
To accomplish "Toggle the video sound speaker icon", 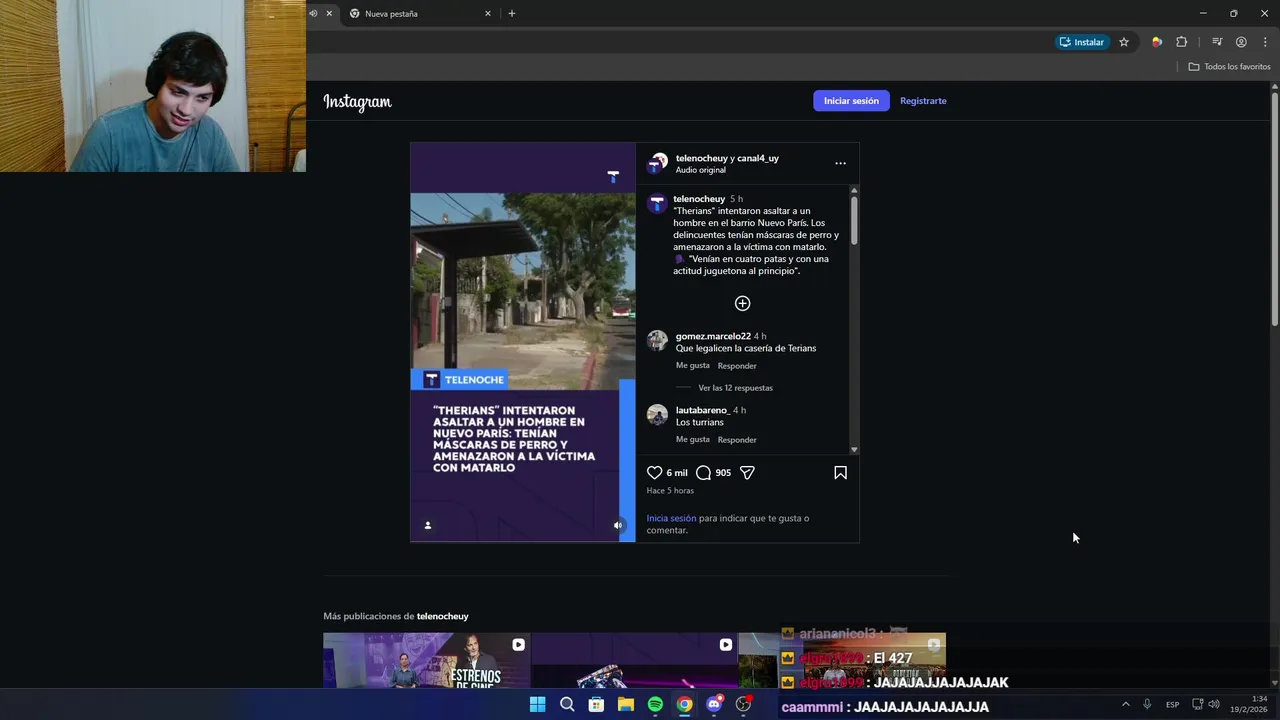I will coord(618,525).
